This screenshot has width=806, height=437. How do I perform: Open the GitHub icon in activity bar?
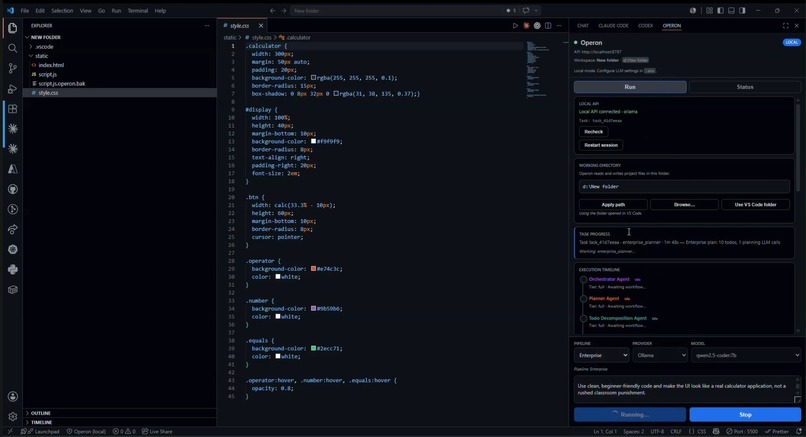[13, 189]
